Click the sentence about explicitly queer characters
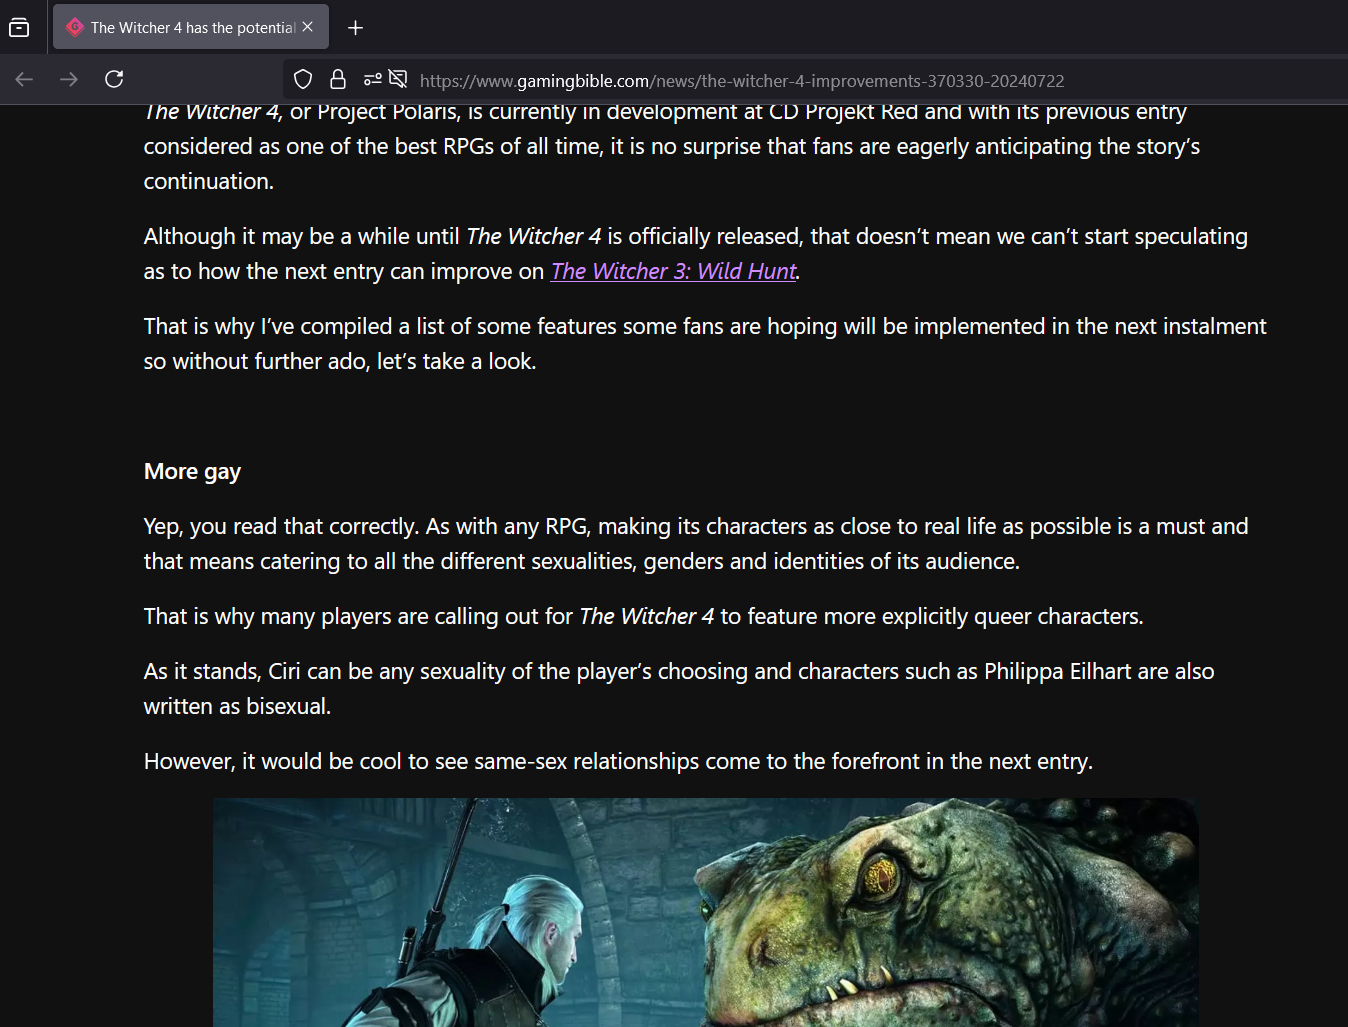This screenshot has width=1348, height=1027. tap(644, 617)
